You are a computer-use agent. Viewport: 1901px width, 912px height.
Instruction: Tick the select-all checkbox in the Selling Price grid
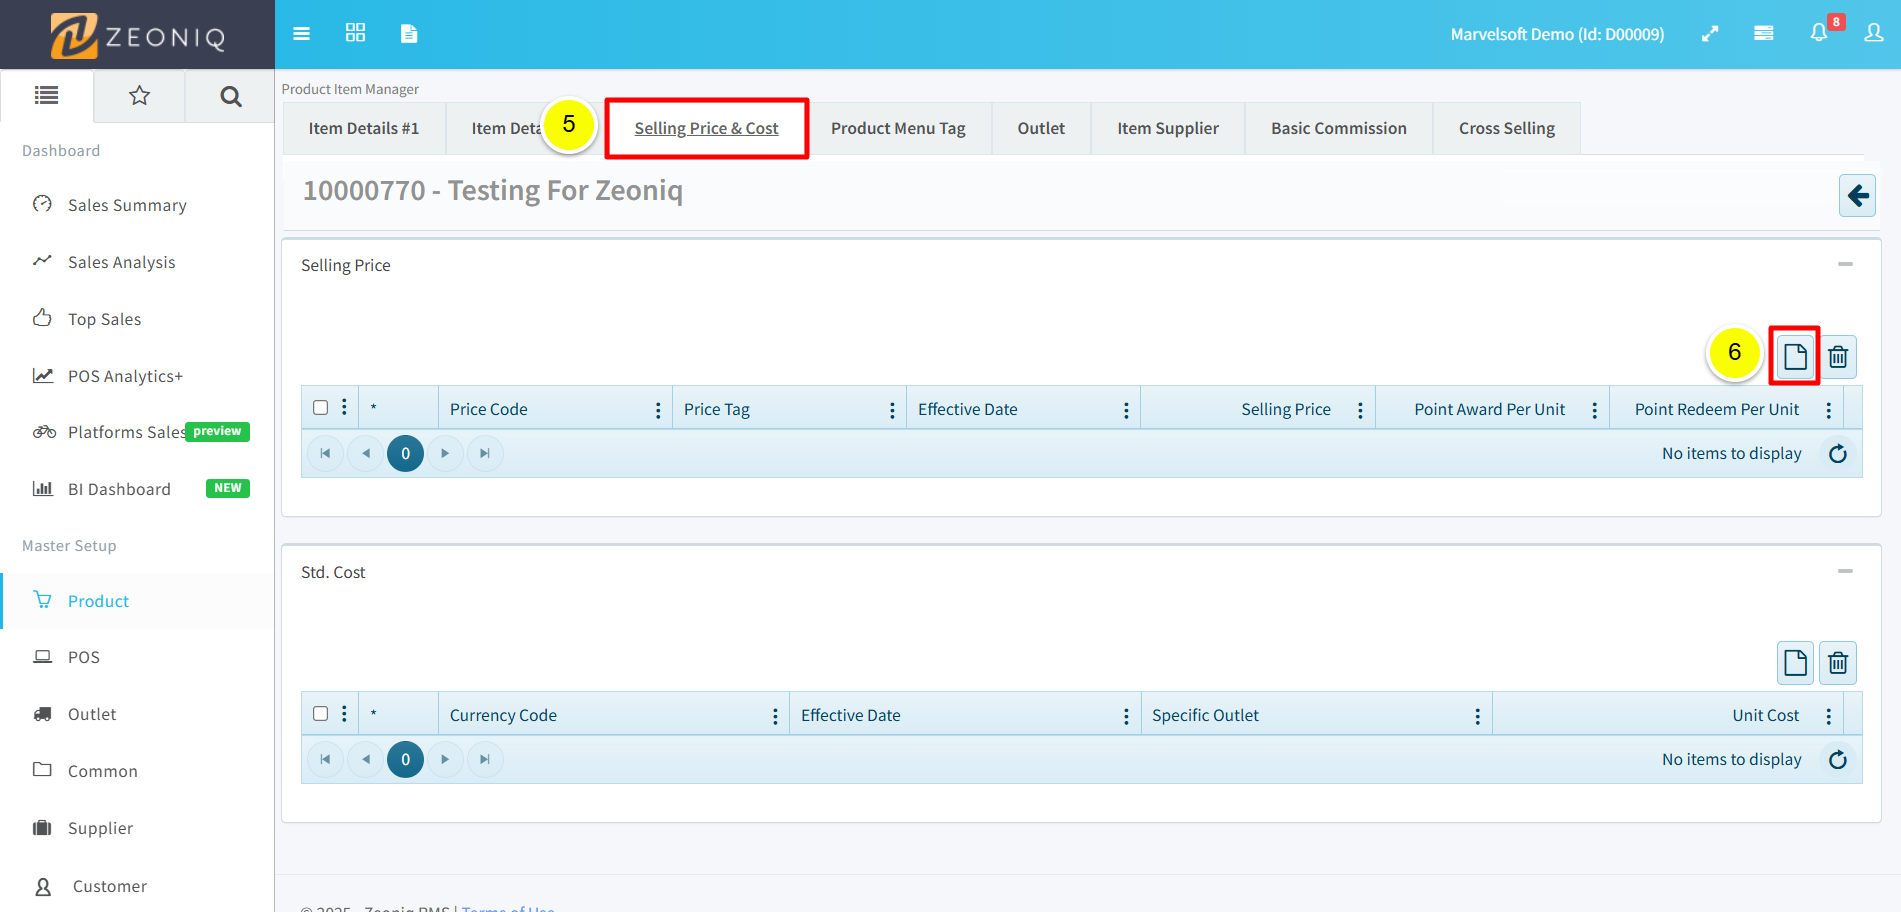coord(320,407)
